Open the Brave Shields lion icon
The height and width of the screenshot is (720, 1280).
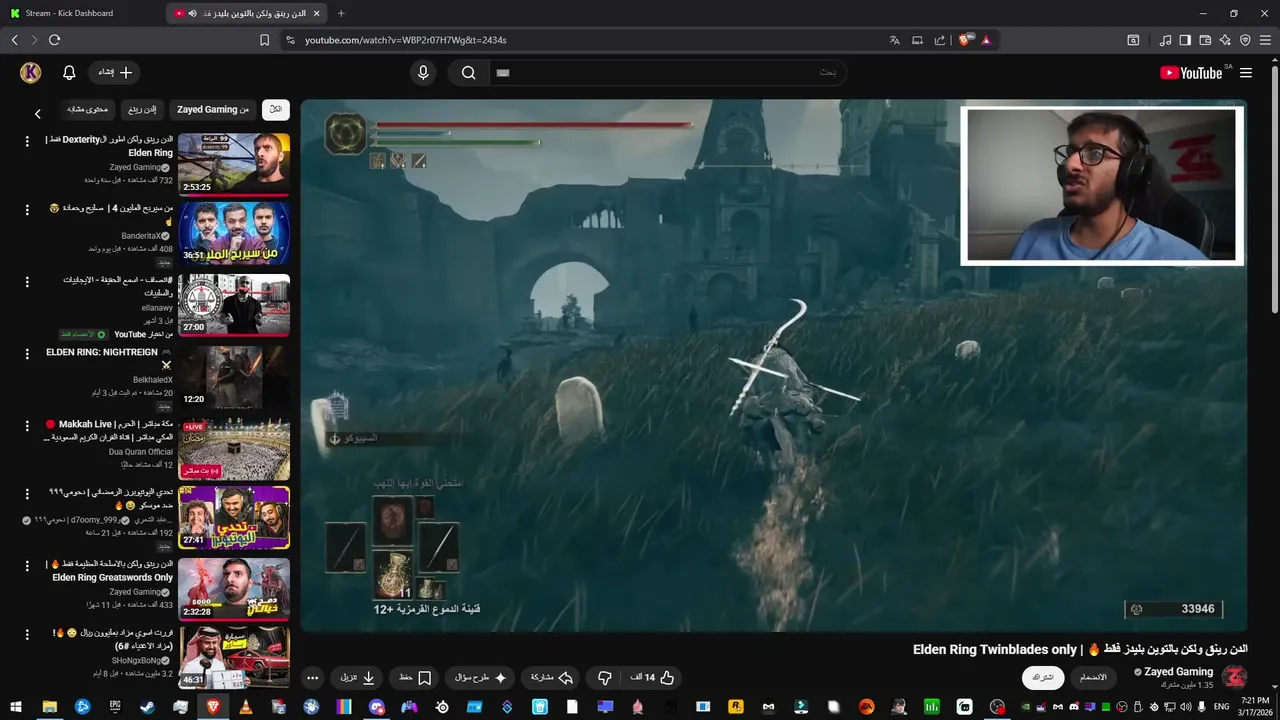pyautogui.click(x=965, y=40)
